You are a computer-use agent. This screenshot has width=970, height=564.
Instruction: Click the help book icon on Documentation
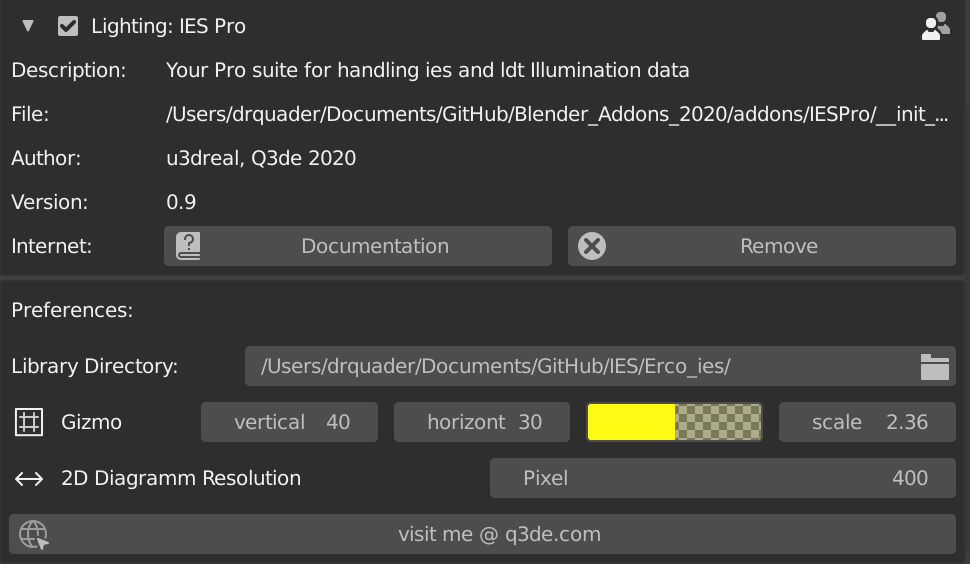tap(188, 246)
